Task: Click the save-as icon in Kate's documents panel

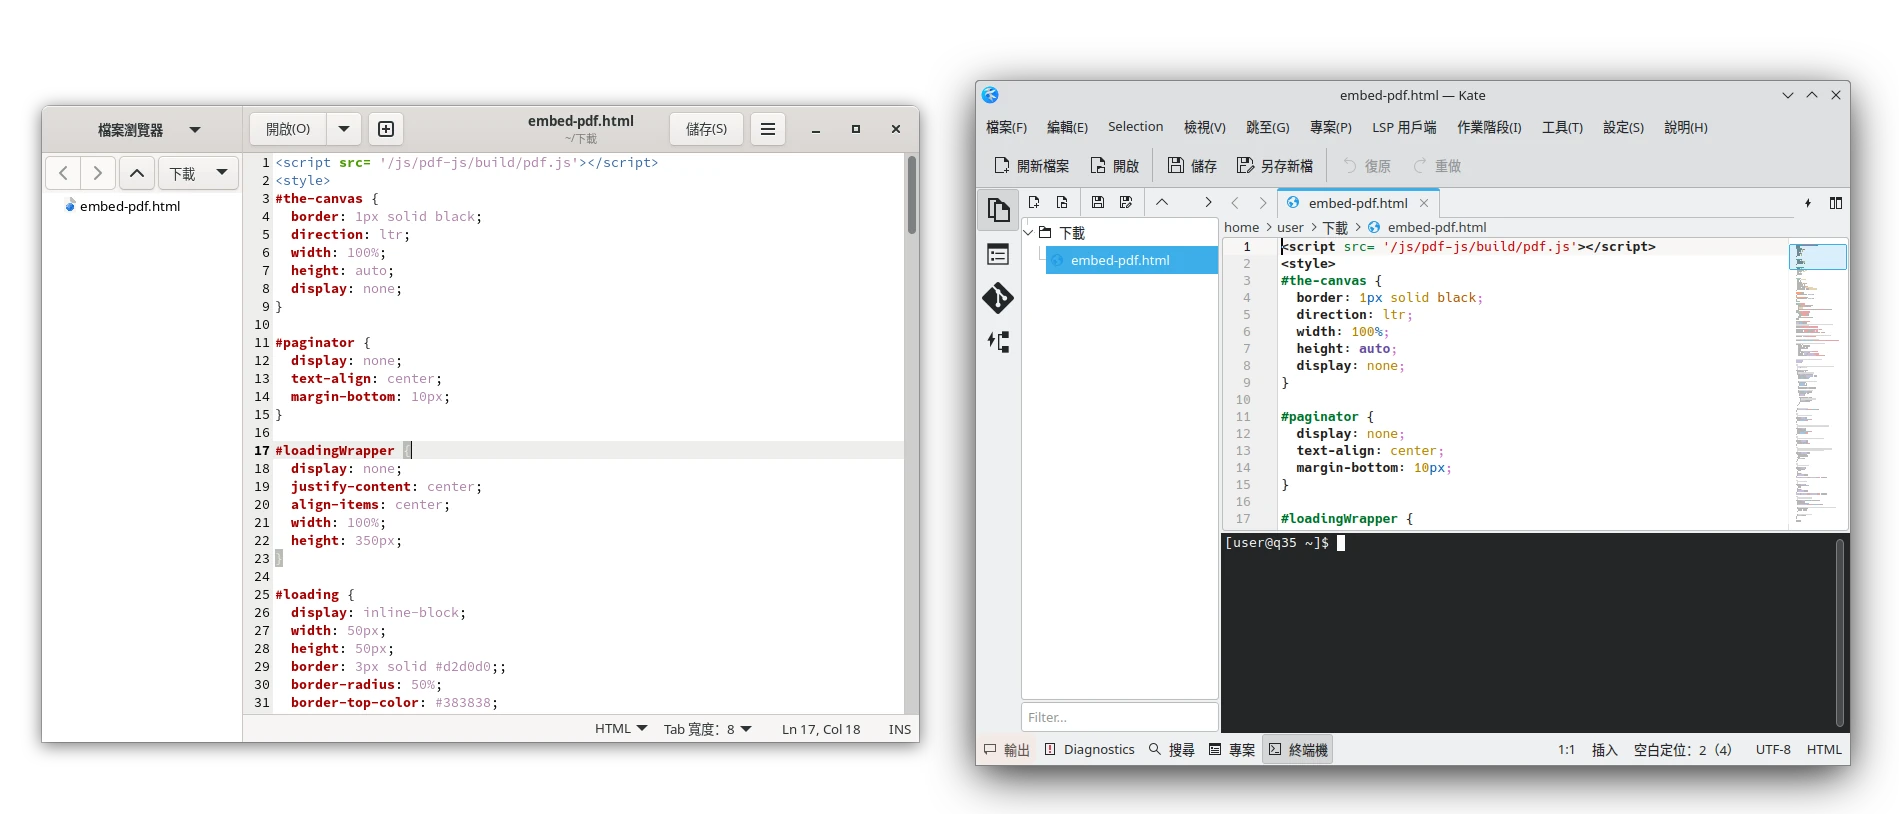Action: [x=1126, y=202]
